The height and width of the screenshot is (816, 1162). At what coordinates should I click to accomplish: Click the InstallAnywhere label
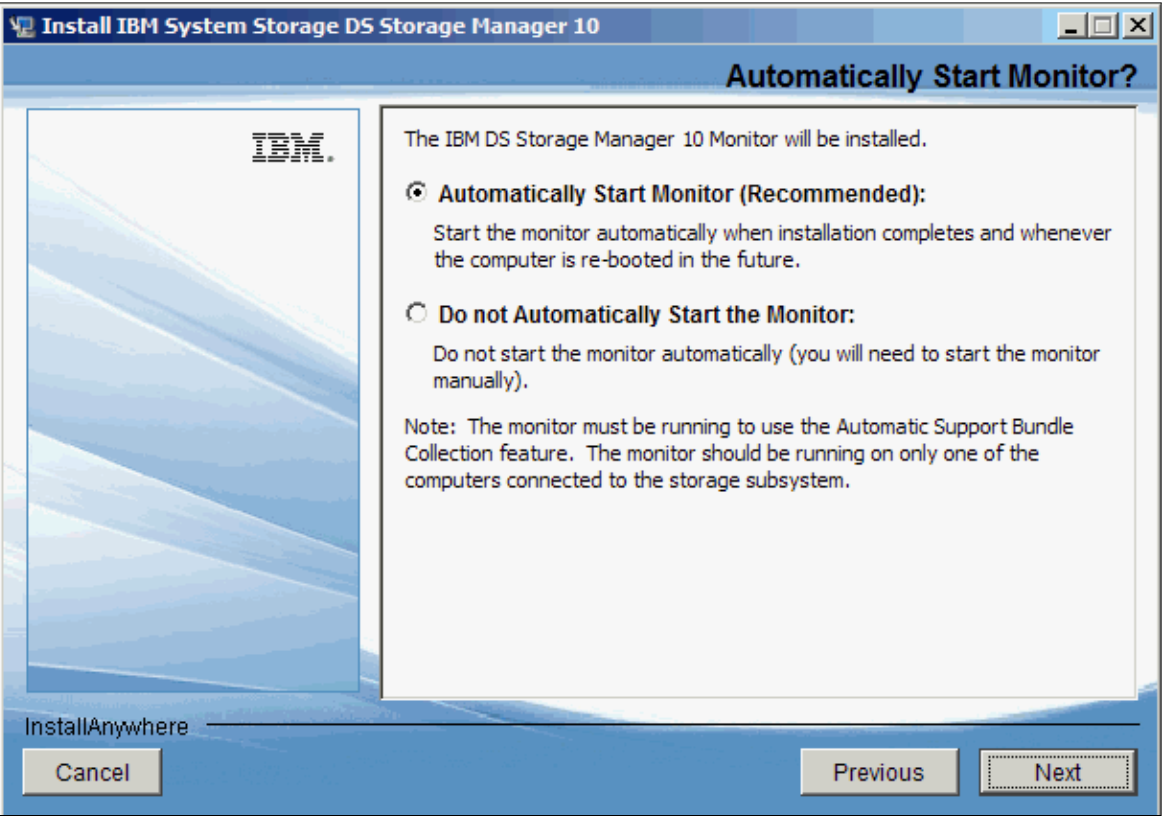106,727
